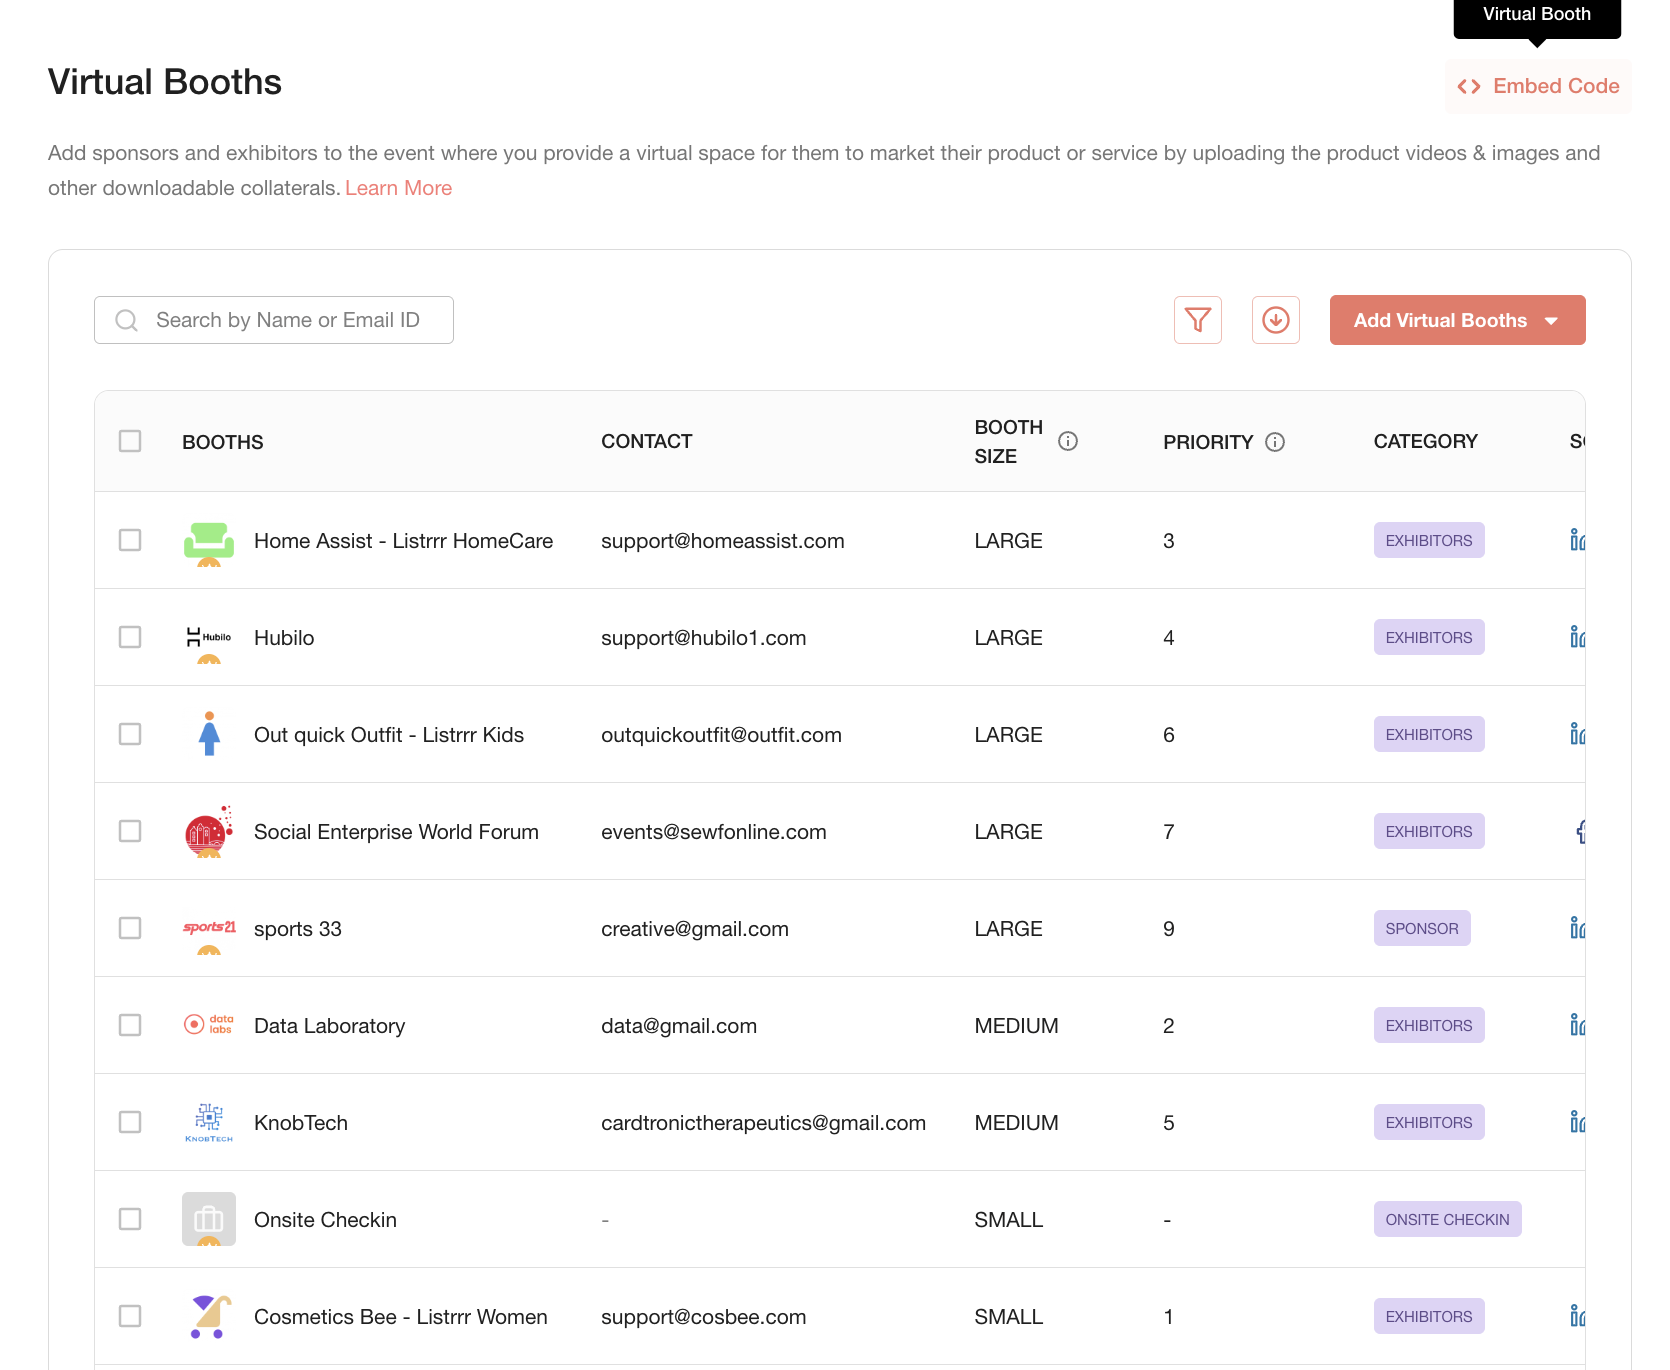Click cardtronictherapeutics@gmail.com contact email
The image size is (1670, 1370).
click(x=764, y=1123)
